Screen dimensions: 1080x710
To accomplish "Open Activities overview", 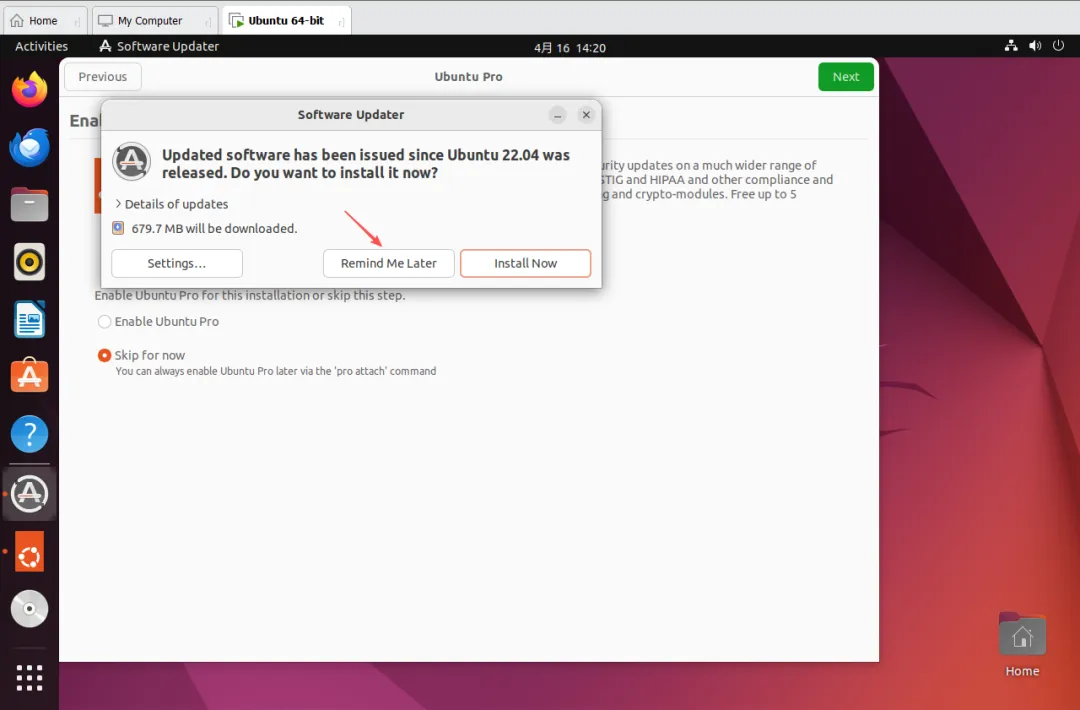I will click(41, 46).
